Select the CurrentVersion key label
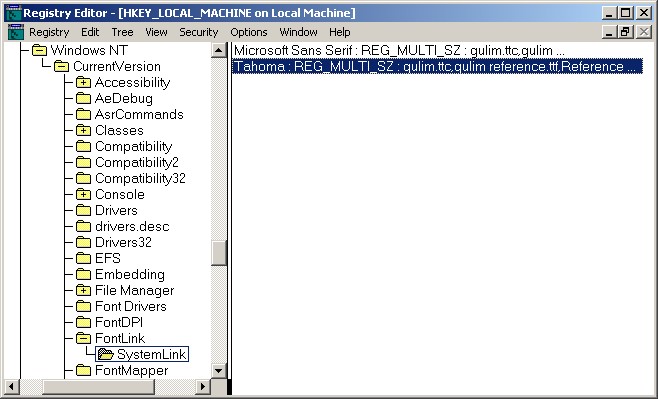This screenshot has height=399, width=658. pyautogui.click(x=117, y=67)
